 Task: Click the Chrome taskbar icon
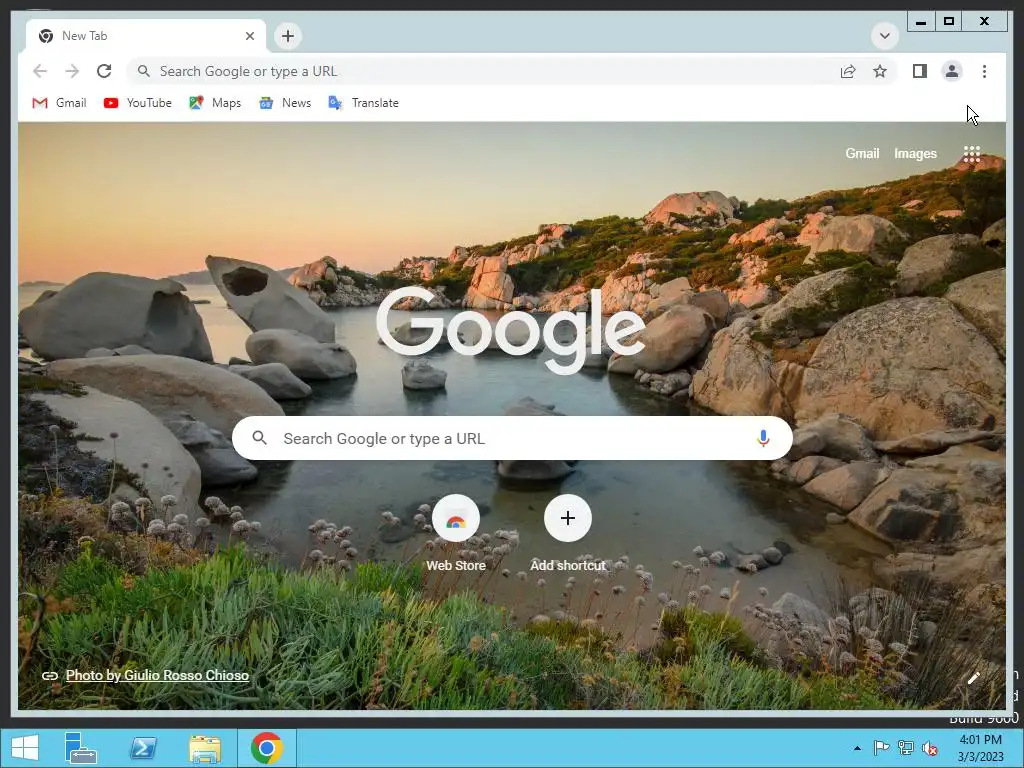point(267,748)
